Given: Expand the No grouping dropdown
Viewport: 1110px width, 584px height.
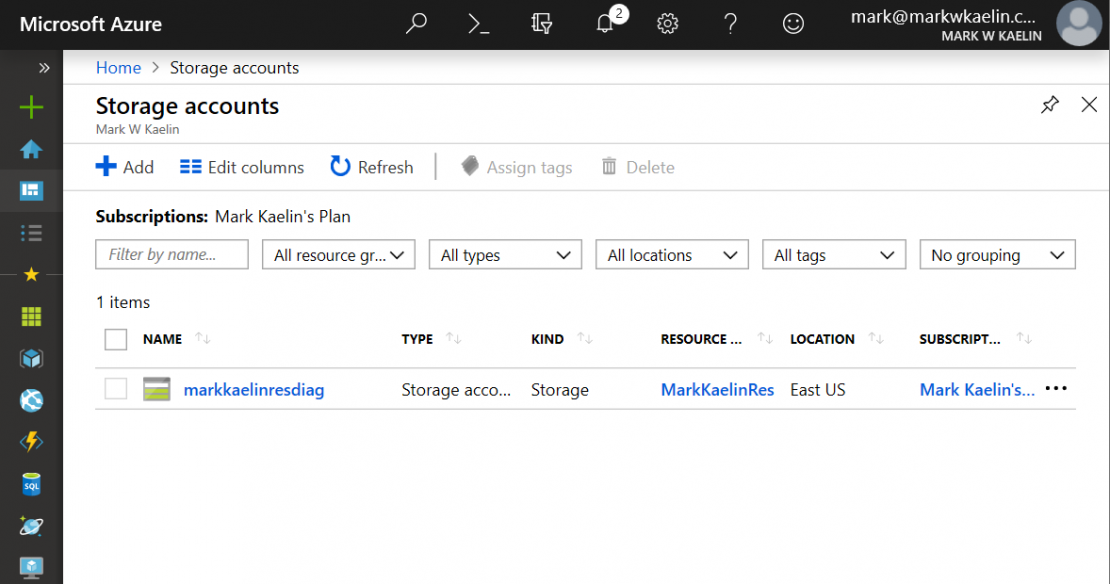Looking at the screenshot, I should [x=996, y=255].
